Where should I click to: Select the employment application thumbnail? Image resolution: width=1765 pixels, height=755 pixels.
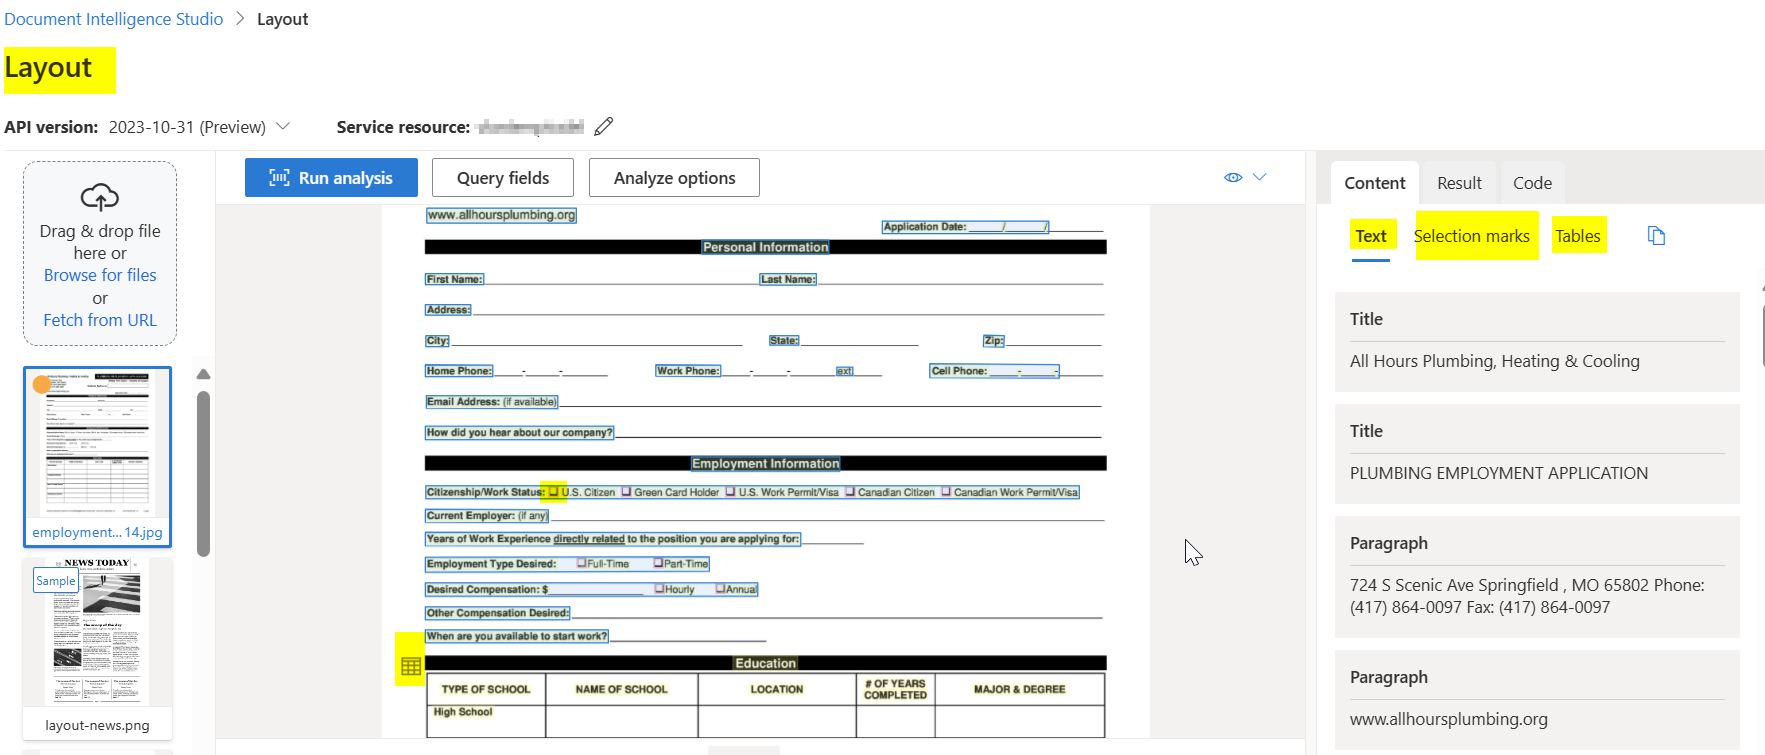97,456
